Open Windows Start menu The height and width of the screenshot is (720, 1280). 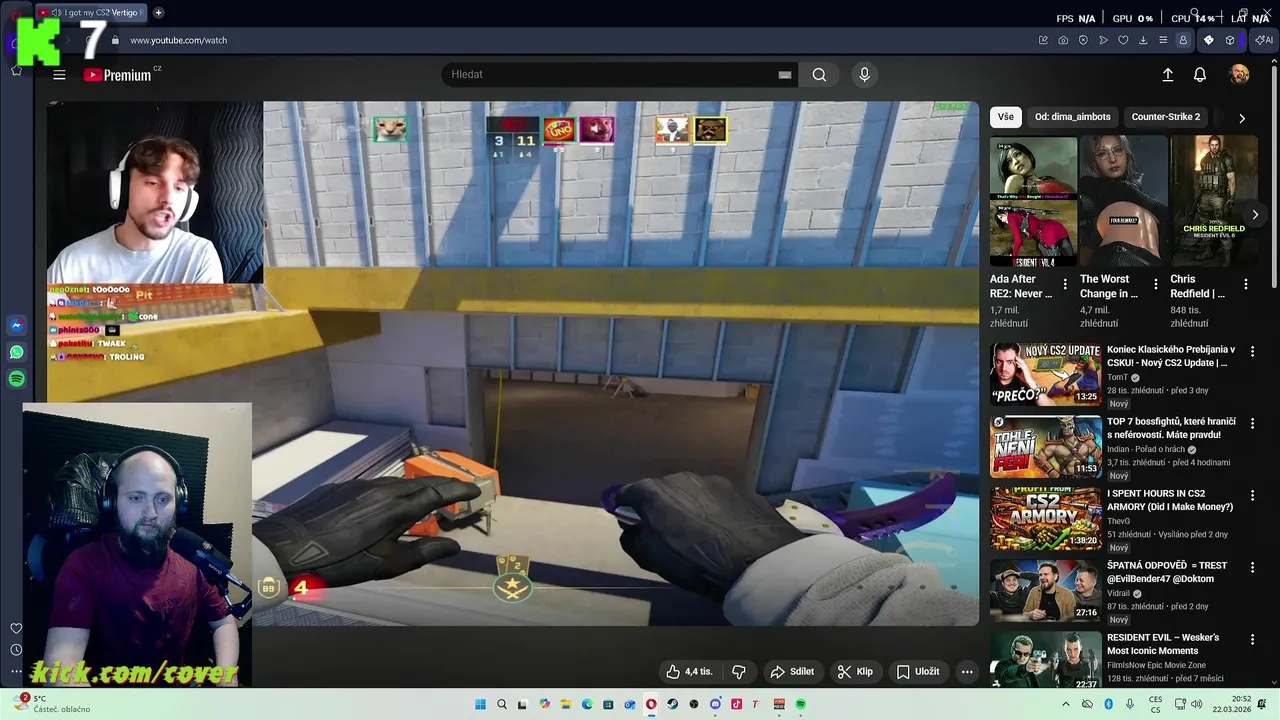pos(480,704)
